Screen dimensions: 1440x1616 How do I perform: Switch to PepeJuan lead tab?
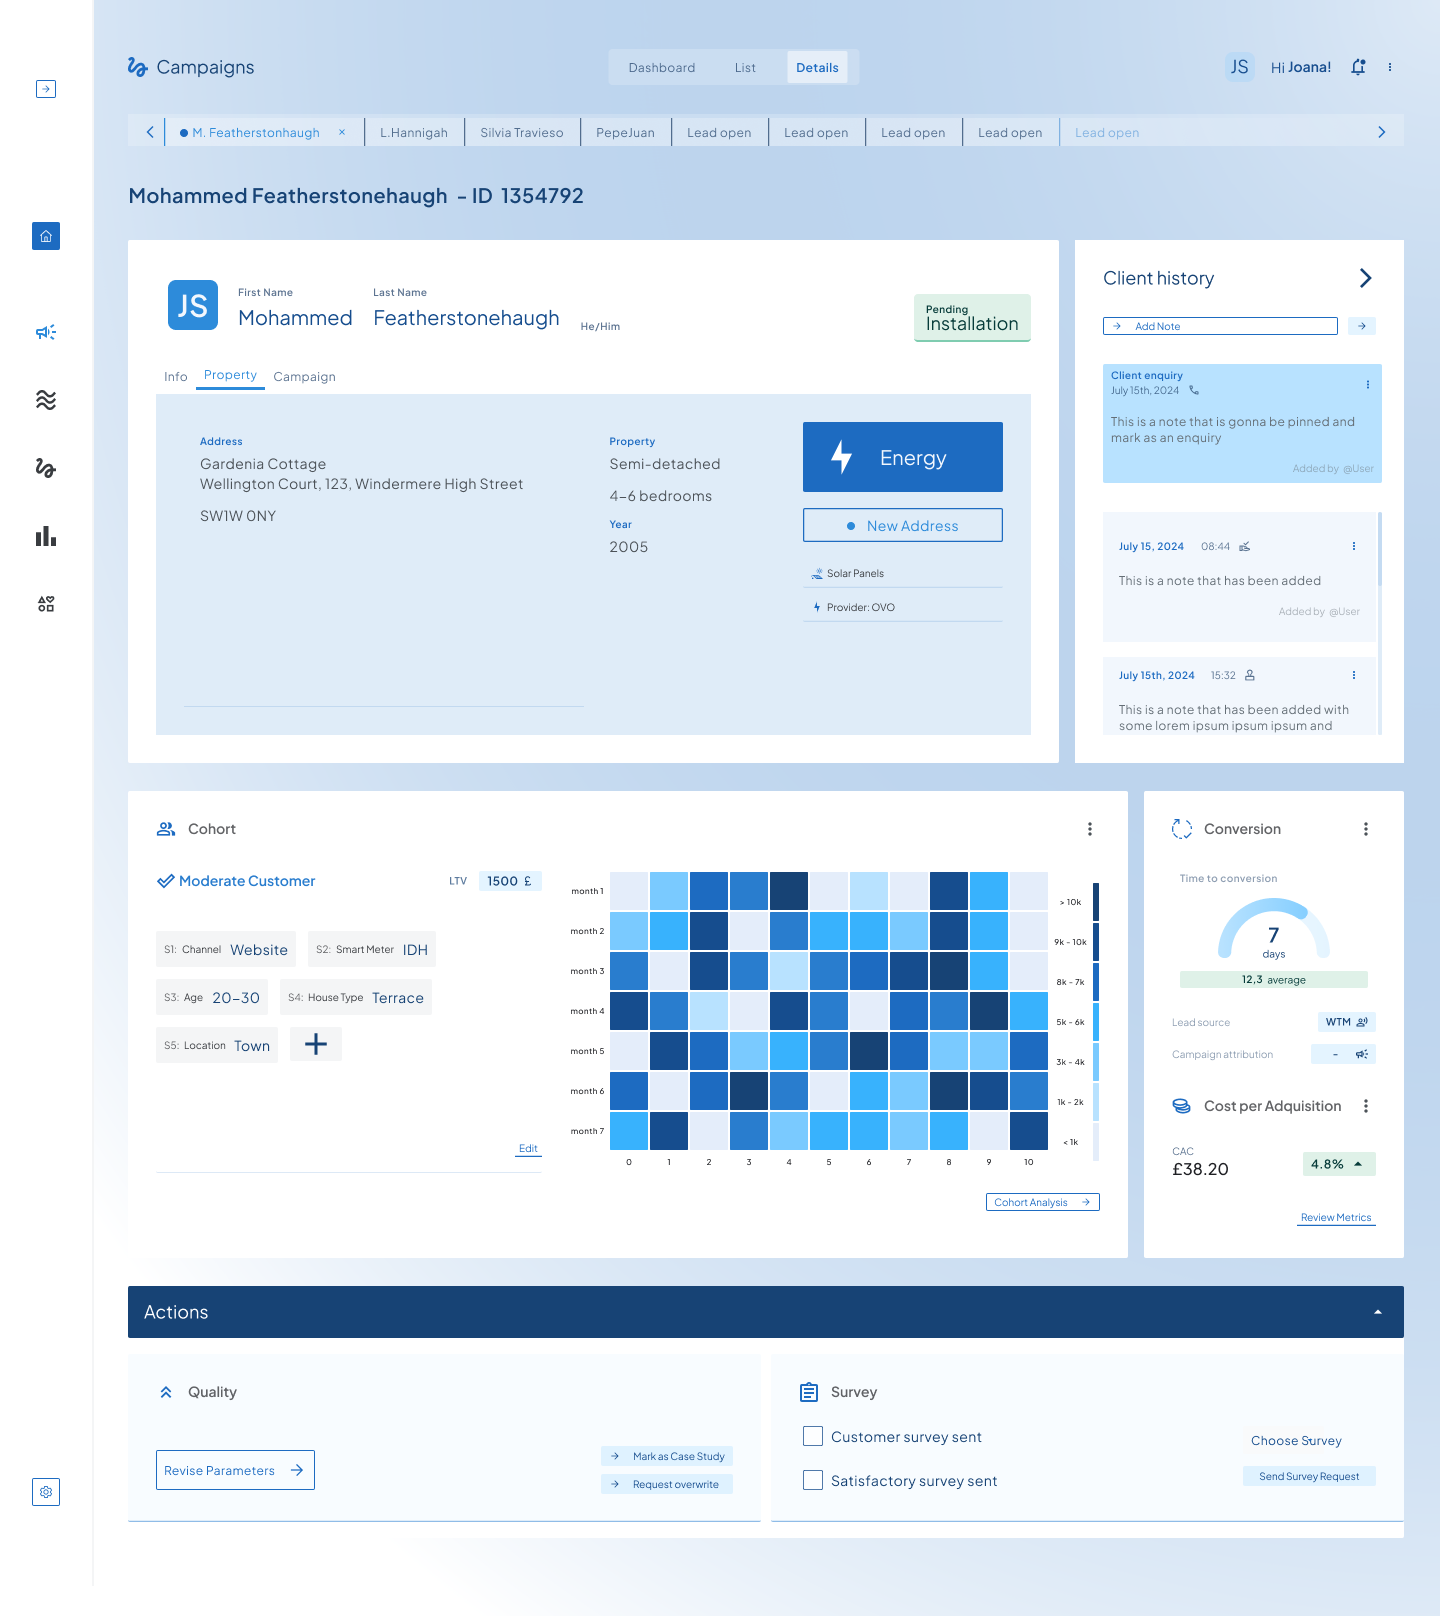point(625,132)
